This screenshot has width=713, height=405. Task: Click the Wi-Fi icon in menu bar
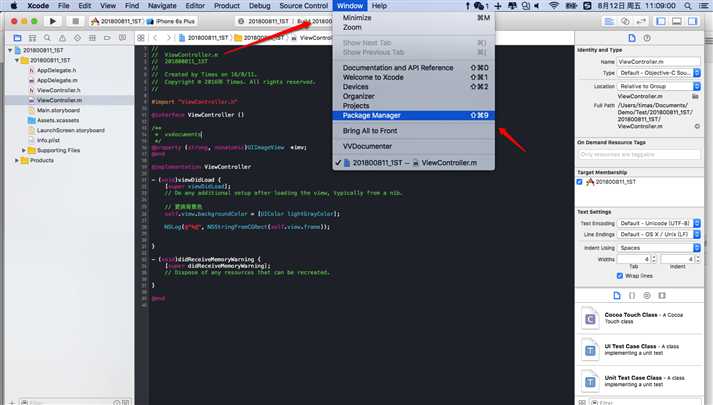tap(554, 6)
